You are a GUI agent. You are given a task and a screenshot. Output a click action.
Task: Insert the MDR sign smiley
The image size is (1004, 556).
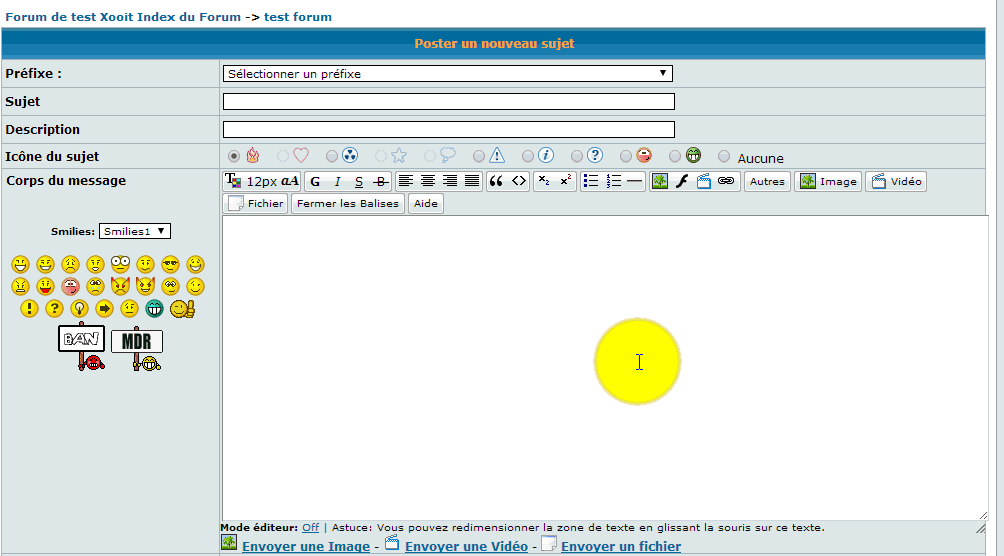click(x=137, y=349)
